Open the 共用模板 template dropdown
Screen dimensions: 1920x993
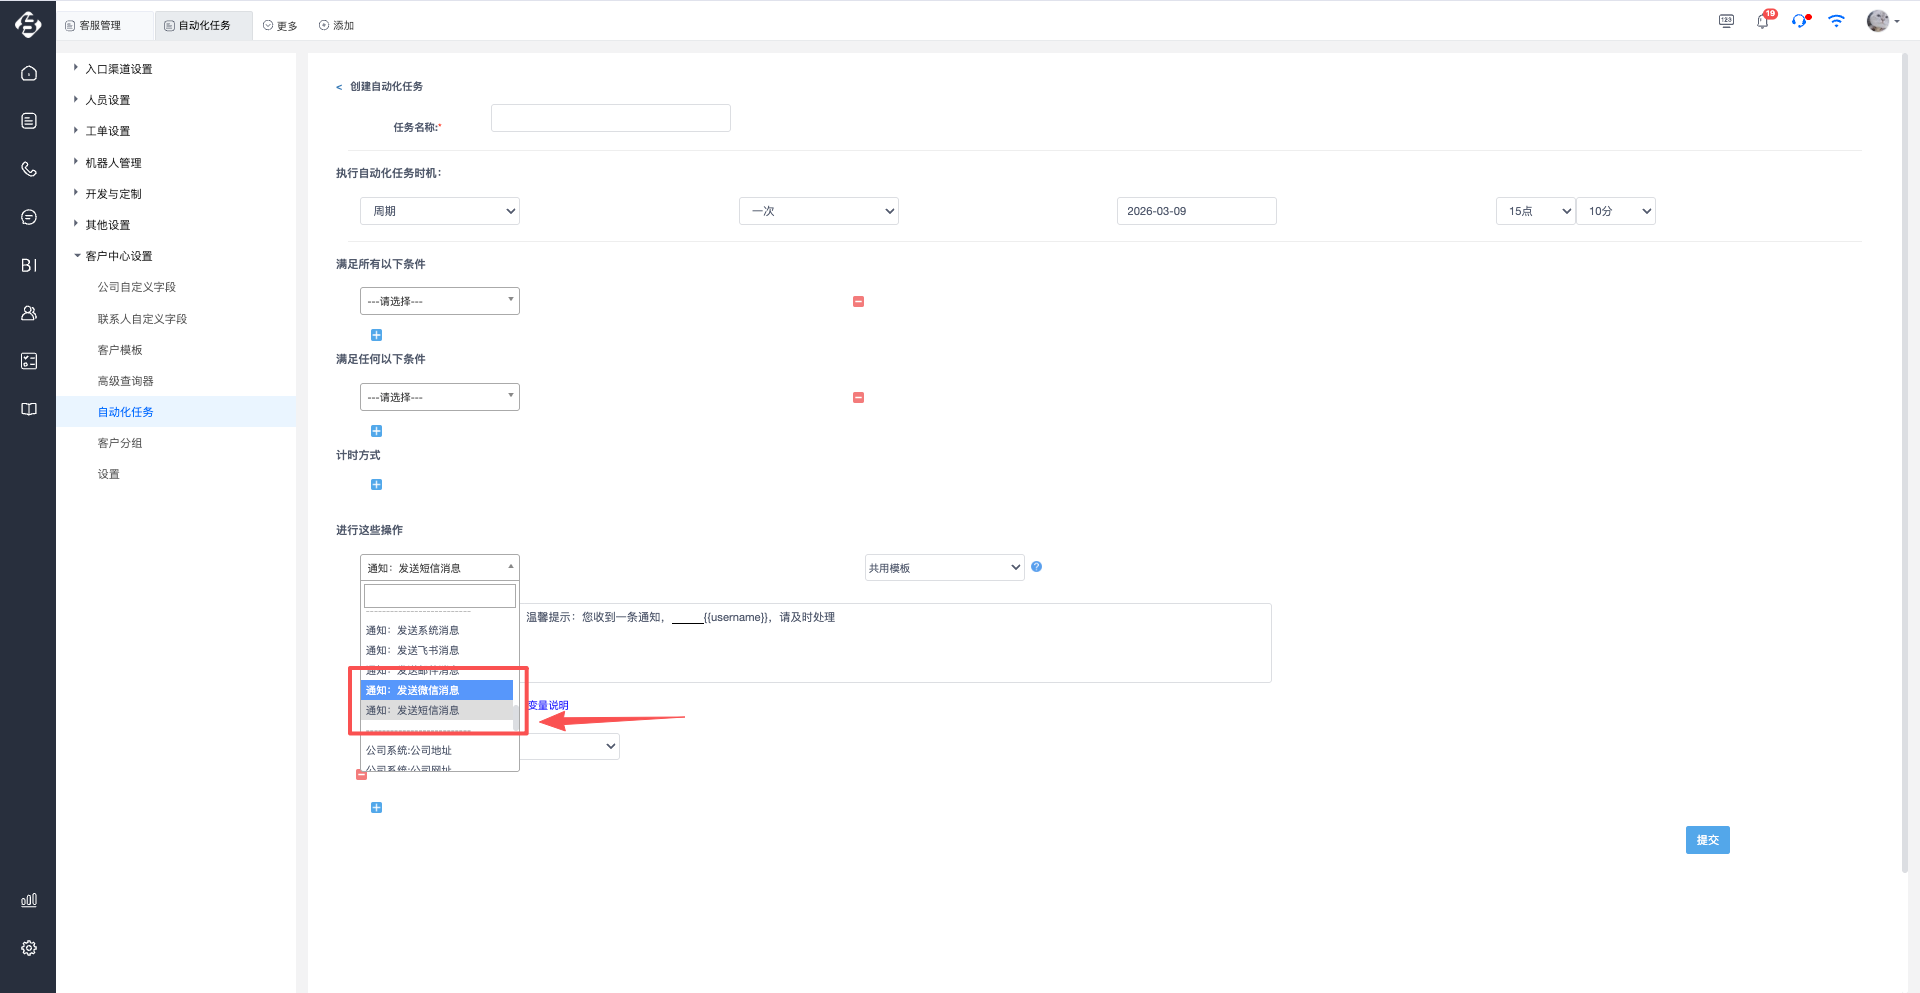[944, 568]
